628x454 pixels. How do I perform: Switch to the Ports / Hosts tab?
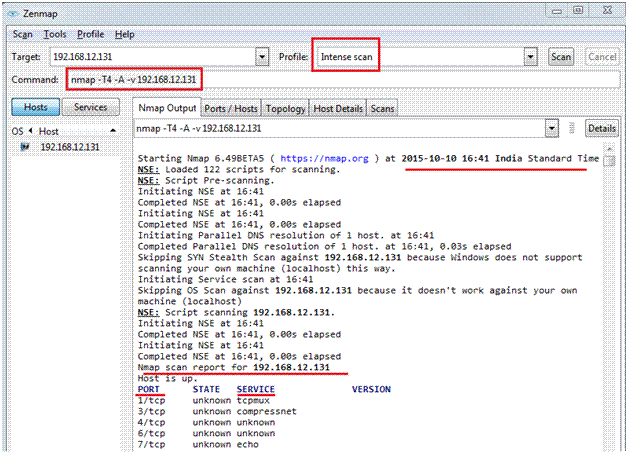(231, 108)
